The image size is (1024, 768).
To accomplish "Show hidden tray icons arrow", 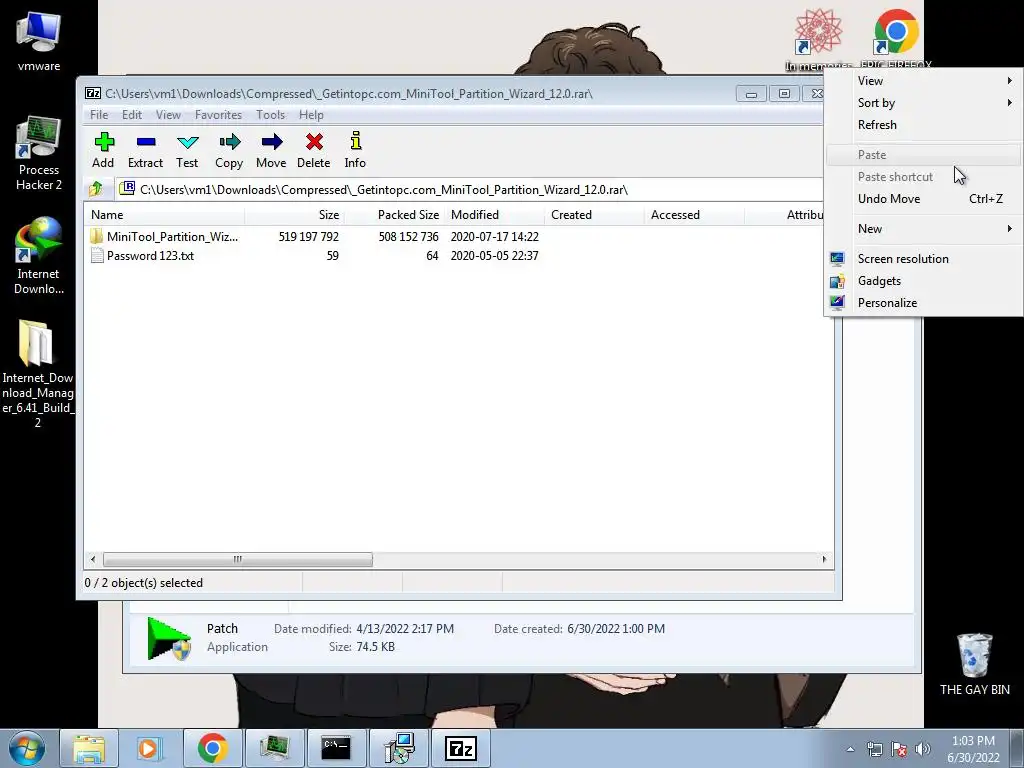I will (x=850, y=749).
